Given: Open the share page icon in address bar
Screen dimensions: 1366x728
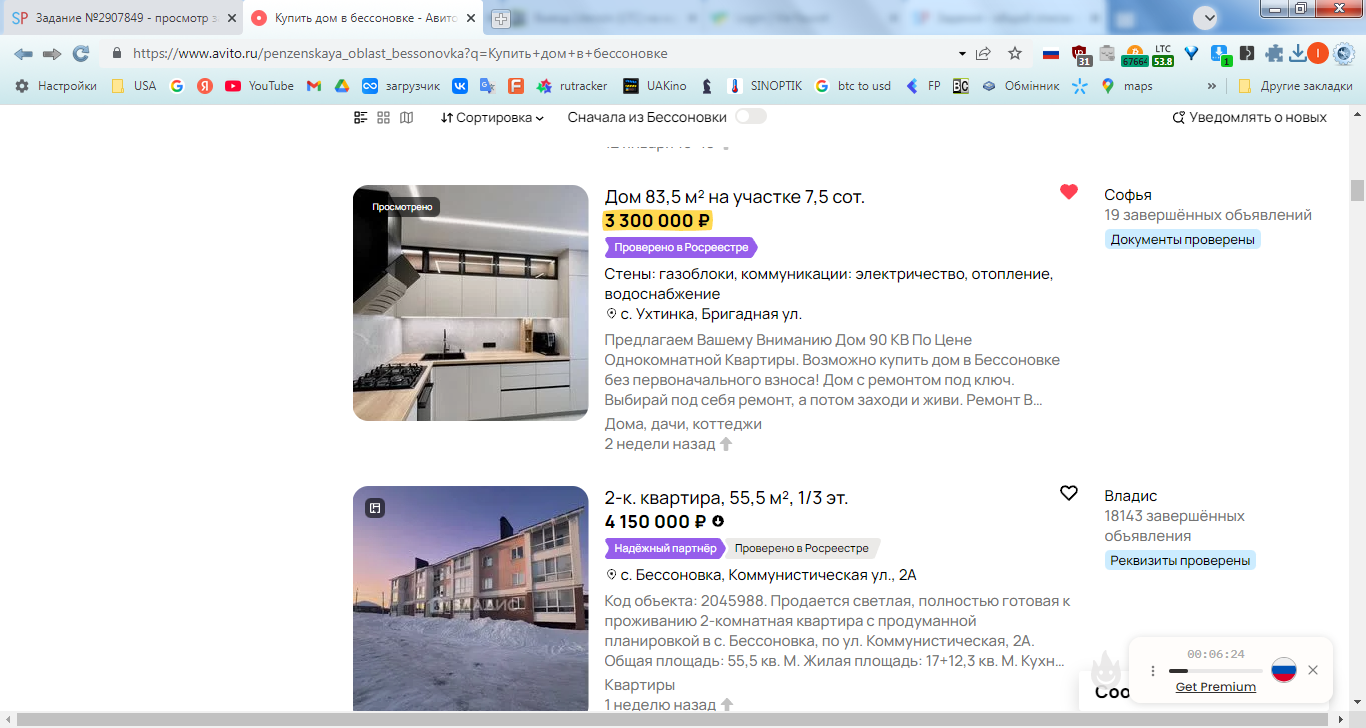Looking at the screenshot, I should pyautogui.click(x=984, y=53).
